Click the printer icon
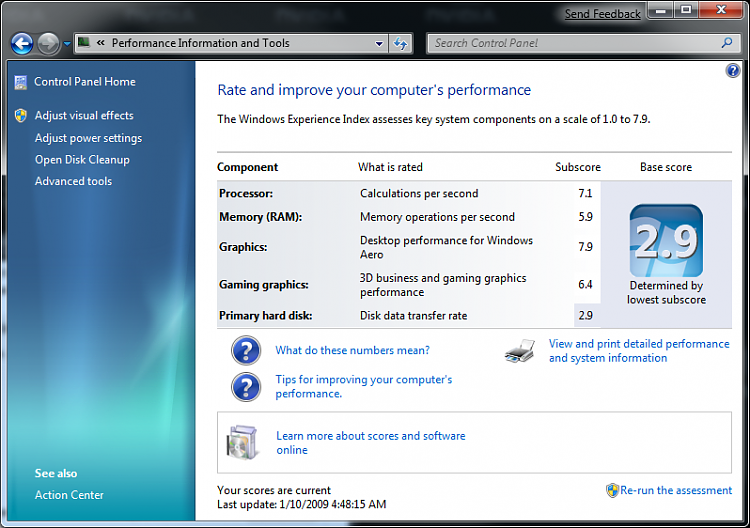 click(519, 351)
